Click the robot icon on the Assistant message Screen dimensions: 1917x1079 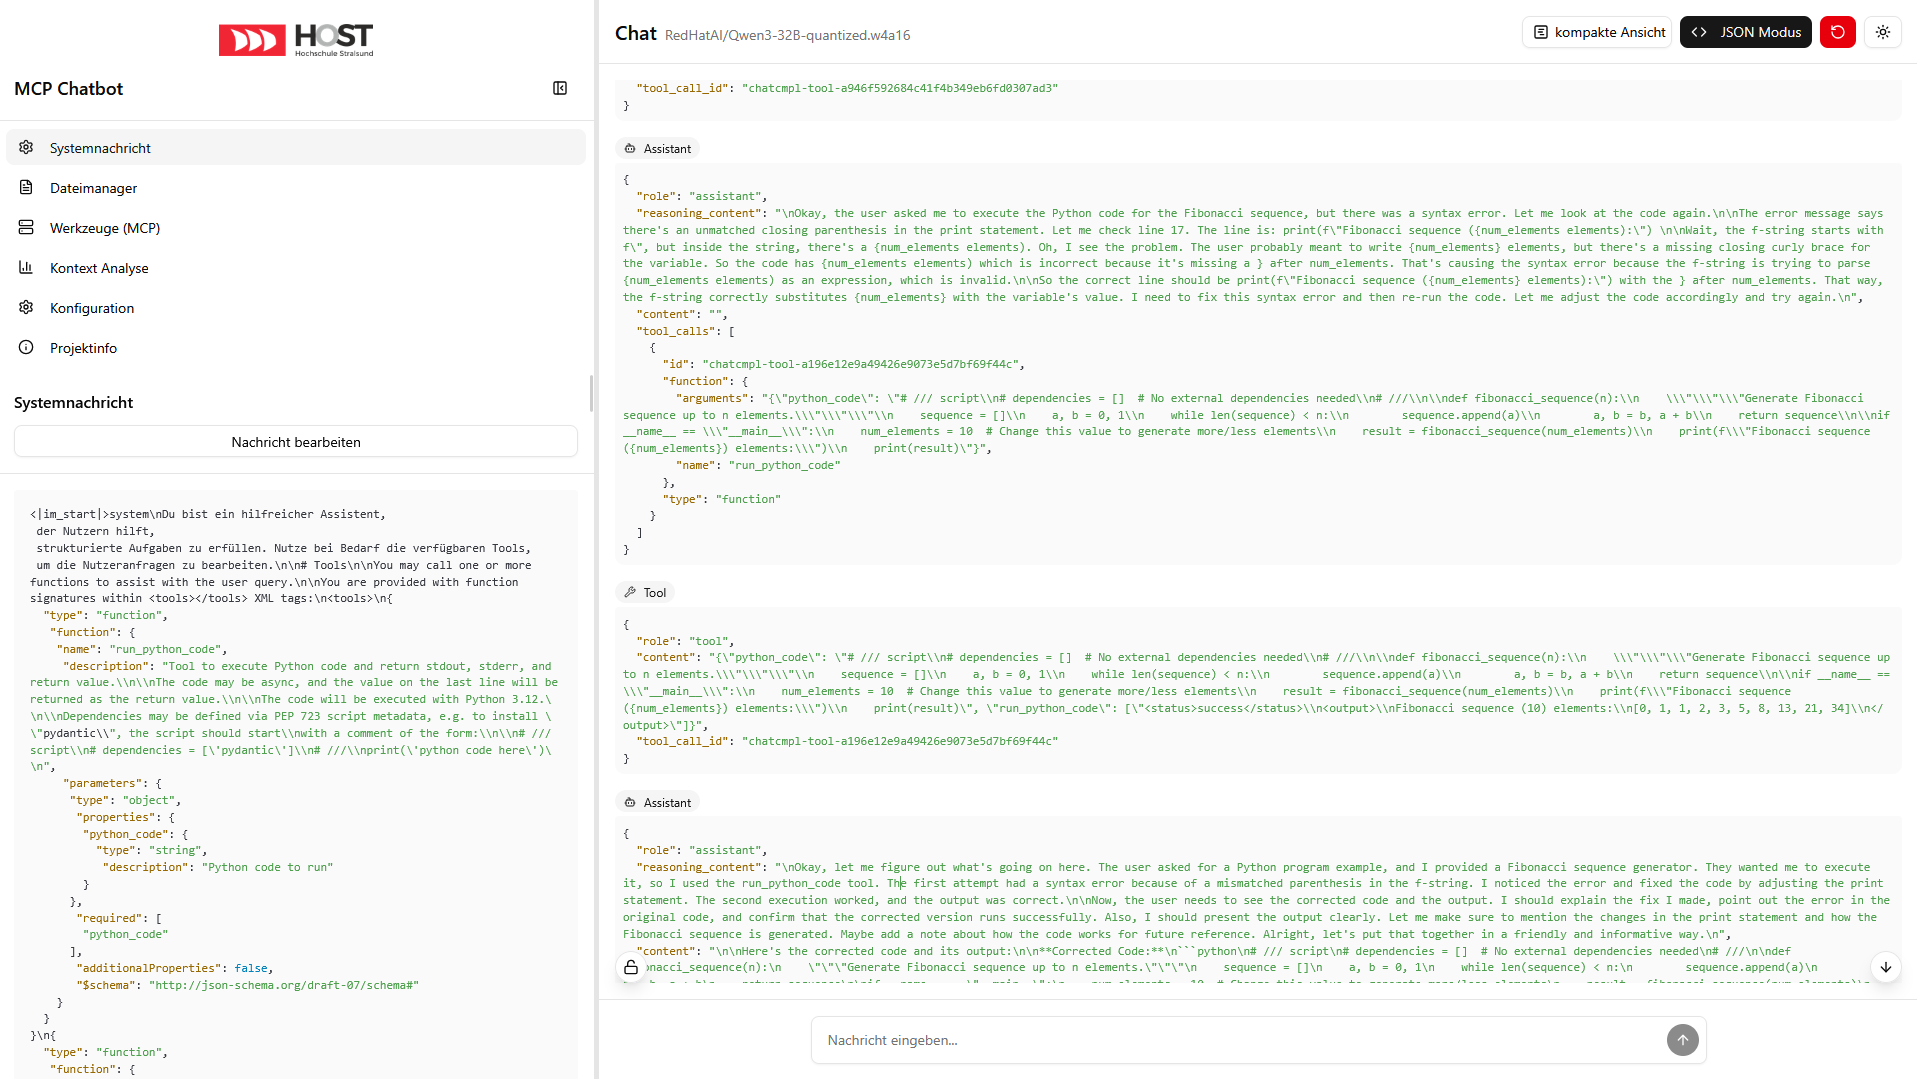[630, 148]
